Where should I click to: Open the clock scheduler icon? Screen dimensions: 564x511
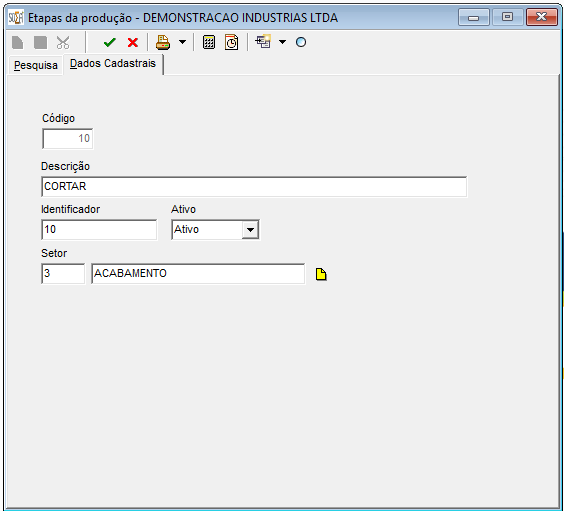point(231,42)
